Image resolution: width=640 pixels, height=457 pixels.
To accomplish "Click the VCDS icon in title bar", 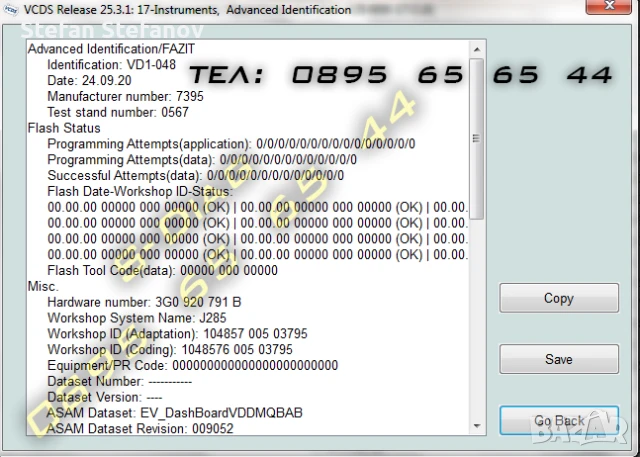I will click(x=10, y=10).
